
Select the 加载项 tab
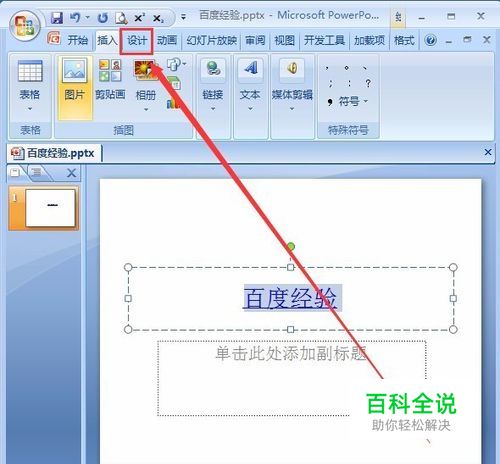click(369, 40)
